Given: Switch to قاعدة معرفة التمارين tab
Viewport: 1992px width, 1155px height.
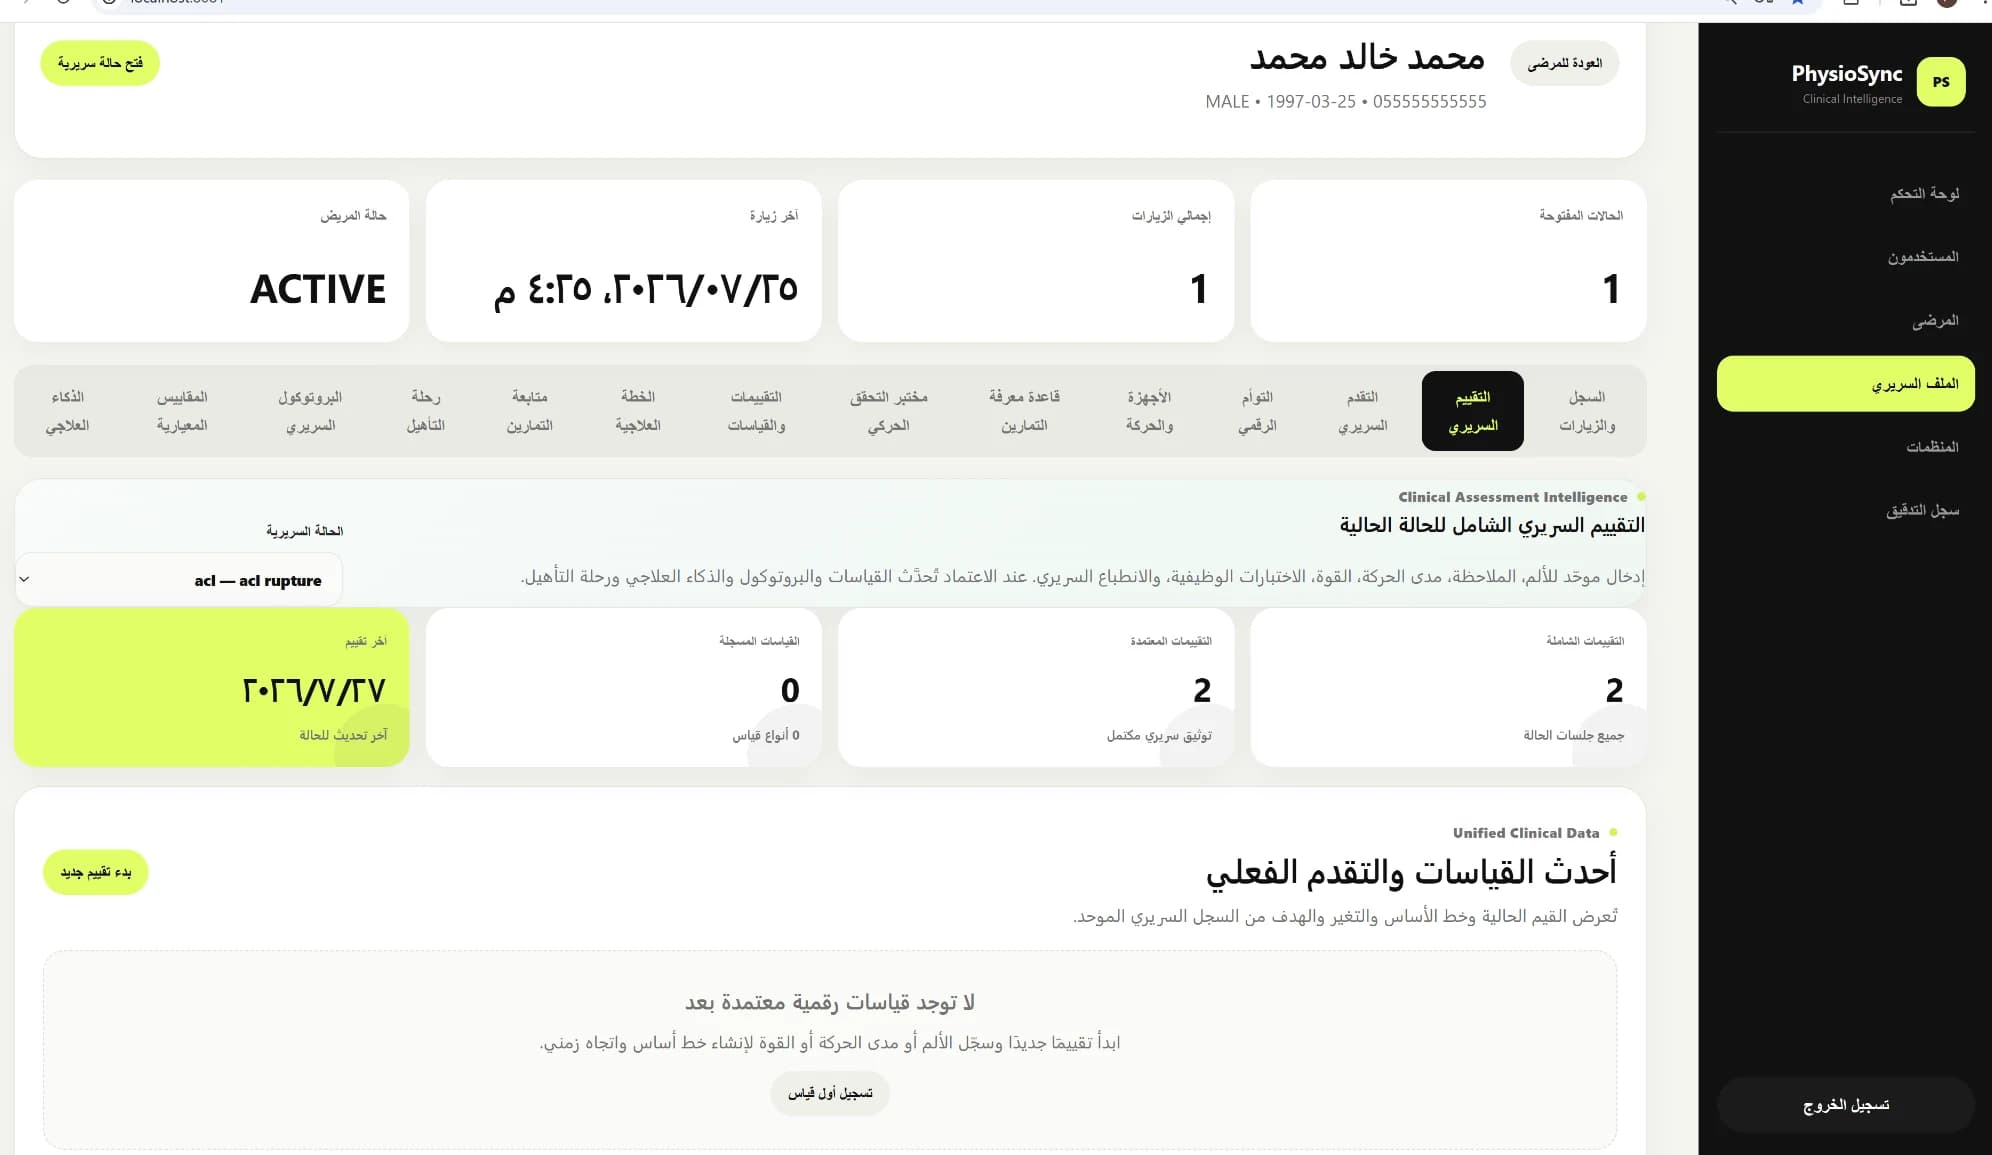Looking at the screenshot, I should [1024, 411].
